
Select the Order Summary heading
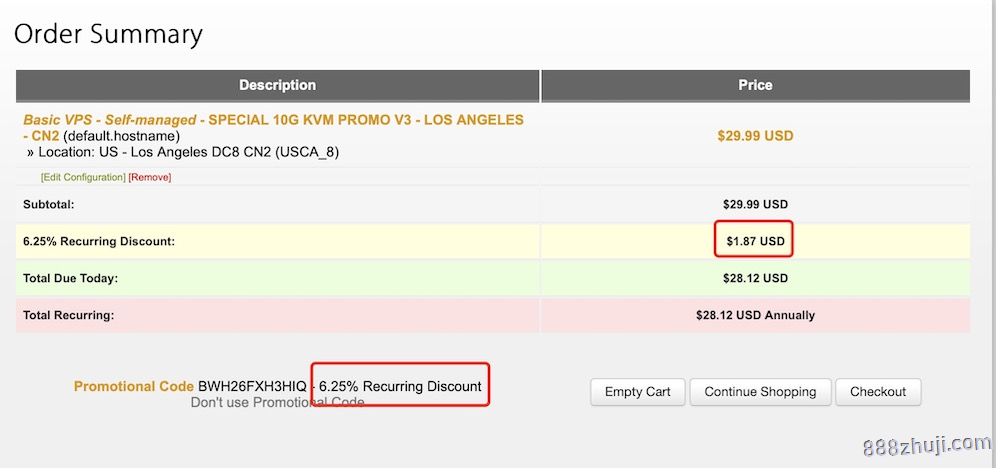[108, 34]
